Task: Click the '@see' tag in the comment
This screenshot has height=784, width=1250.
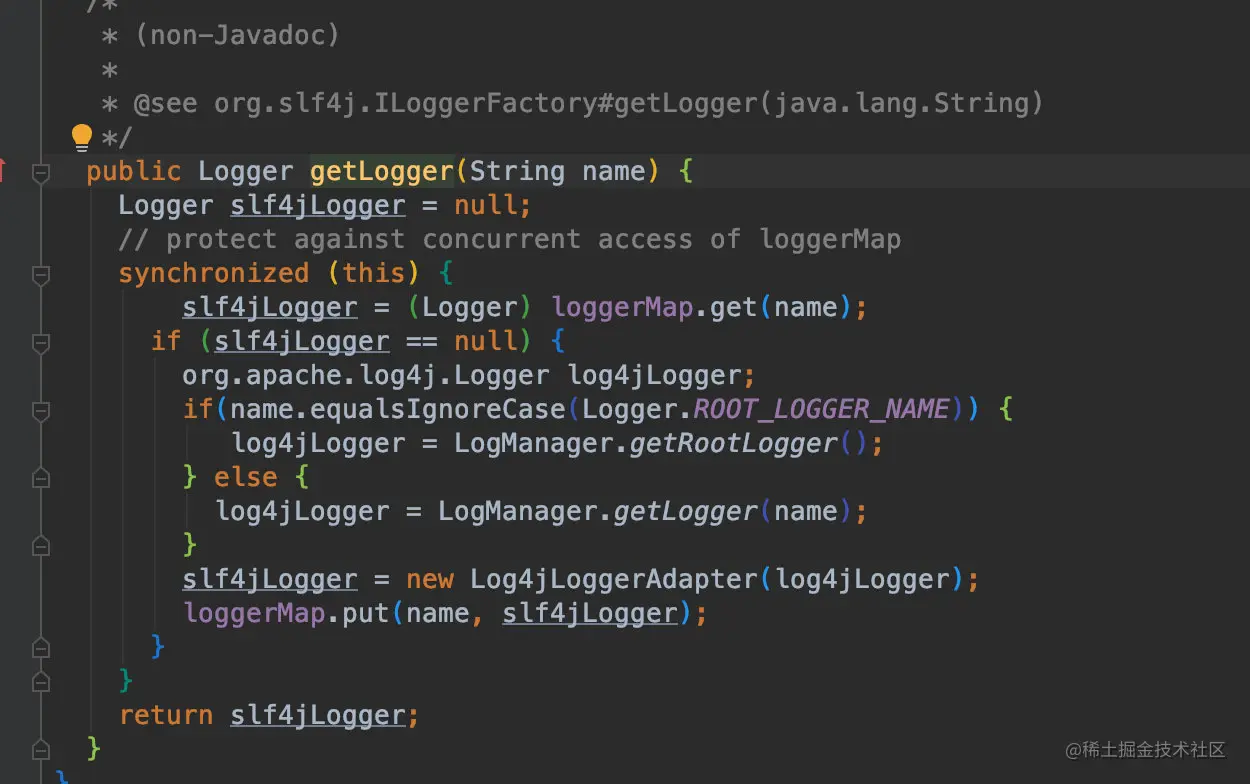Action: 166,103
